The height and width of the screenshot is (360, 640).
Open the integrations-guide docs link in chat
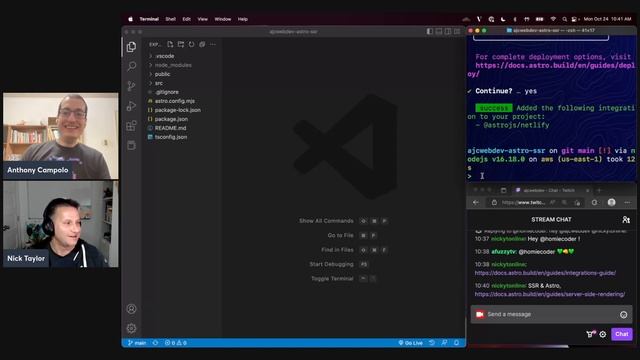click(545, 273)
